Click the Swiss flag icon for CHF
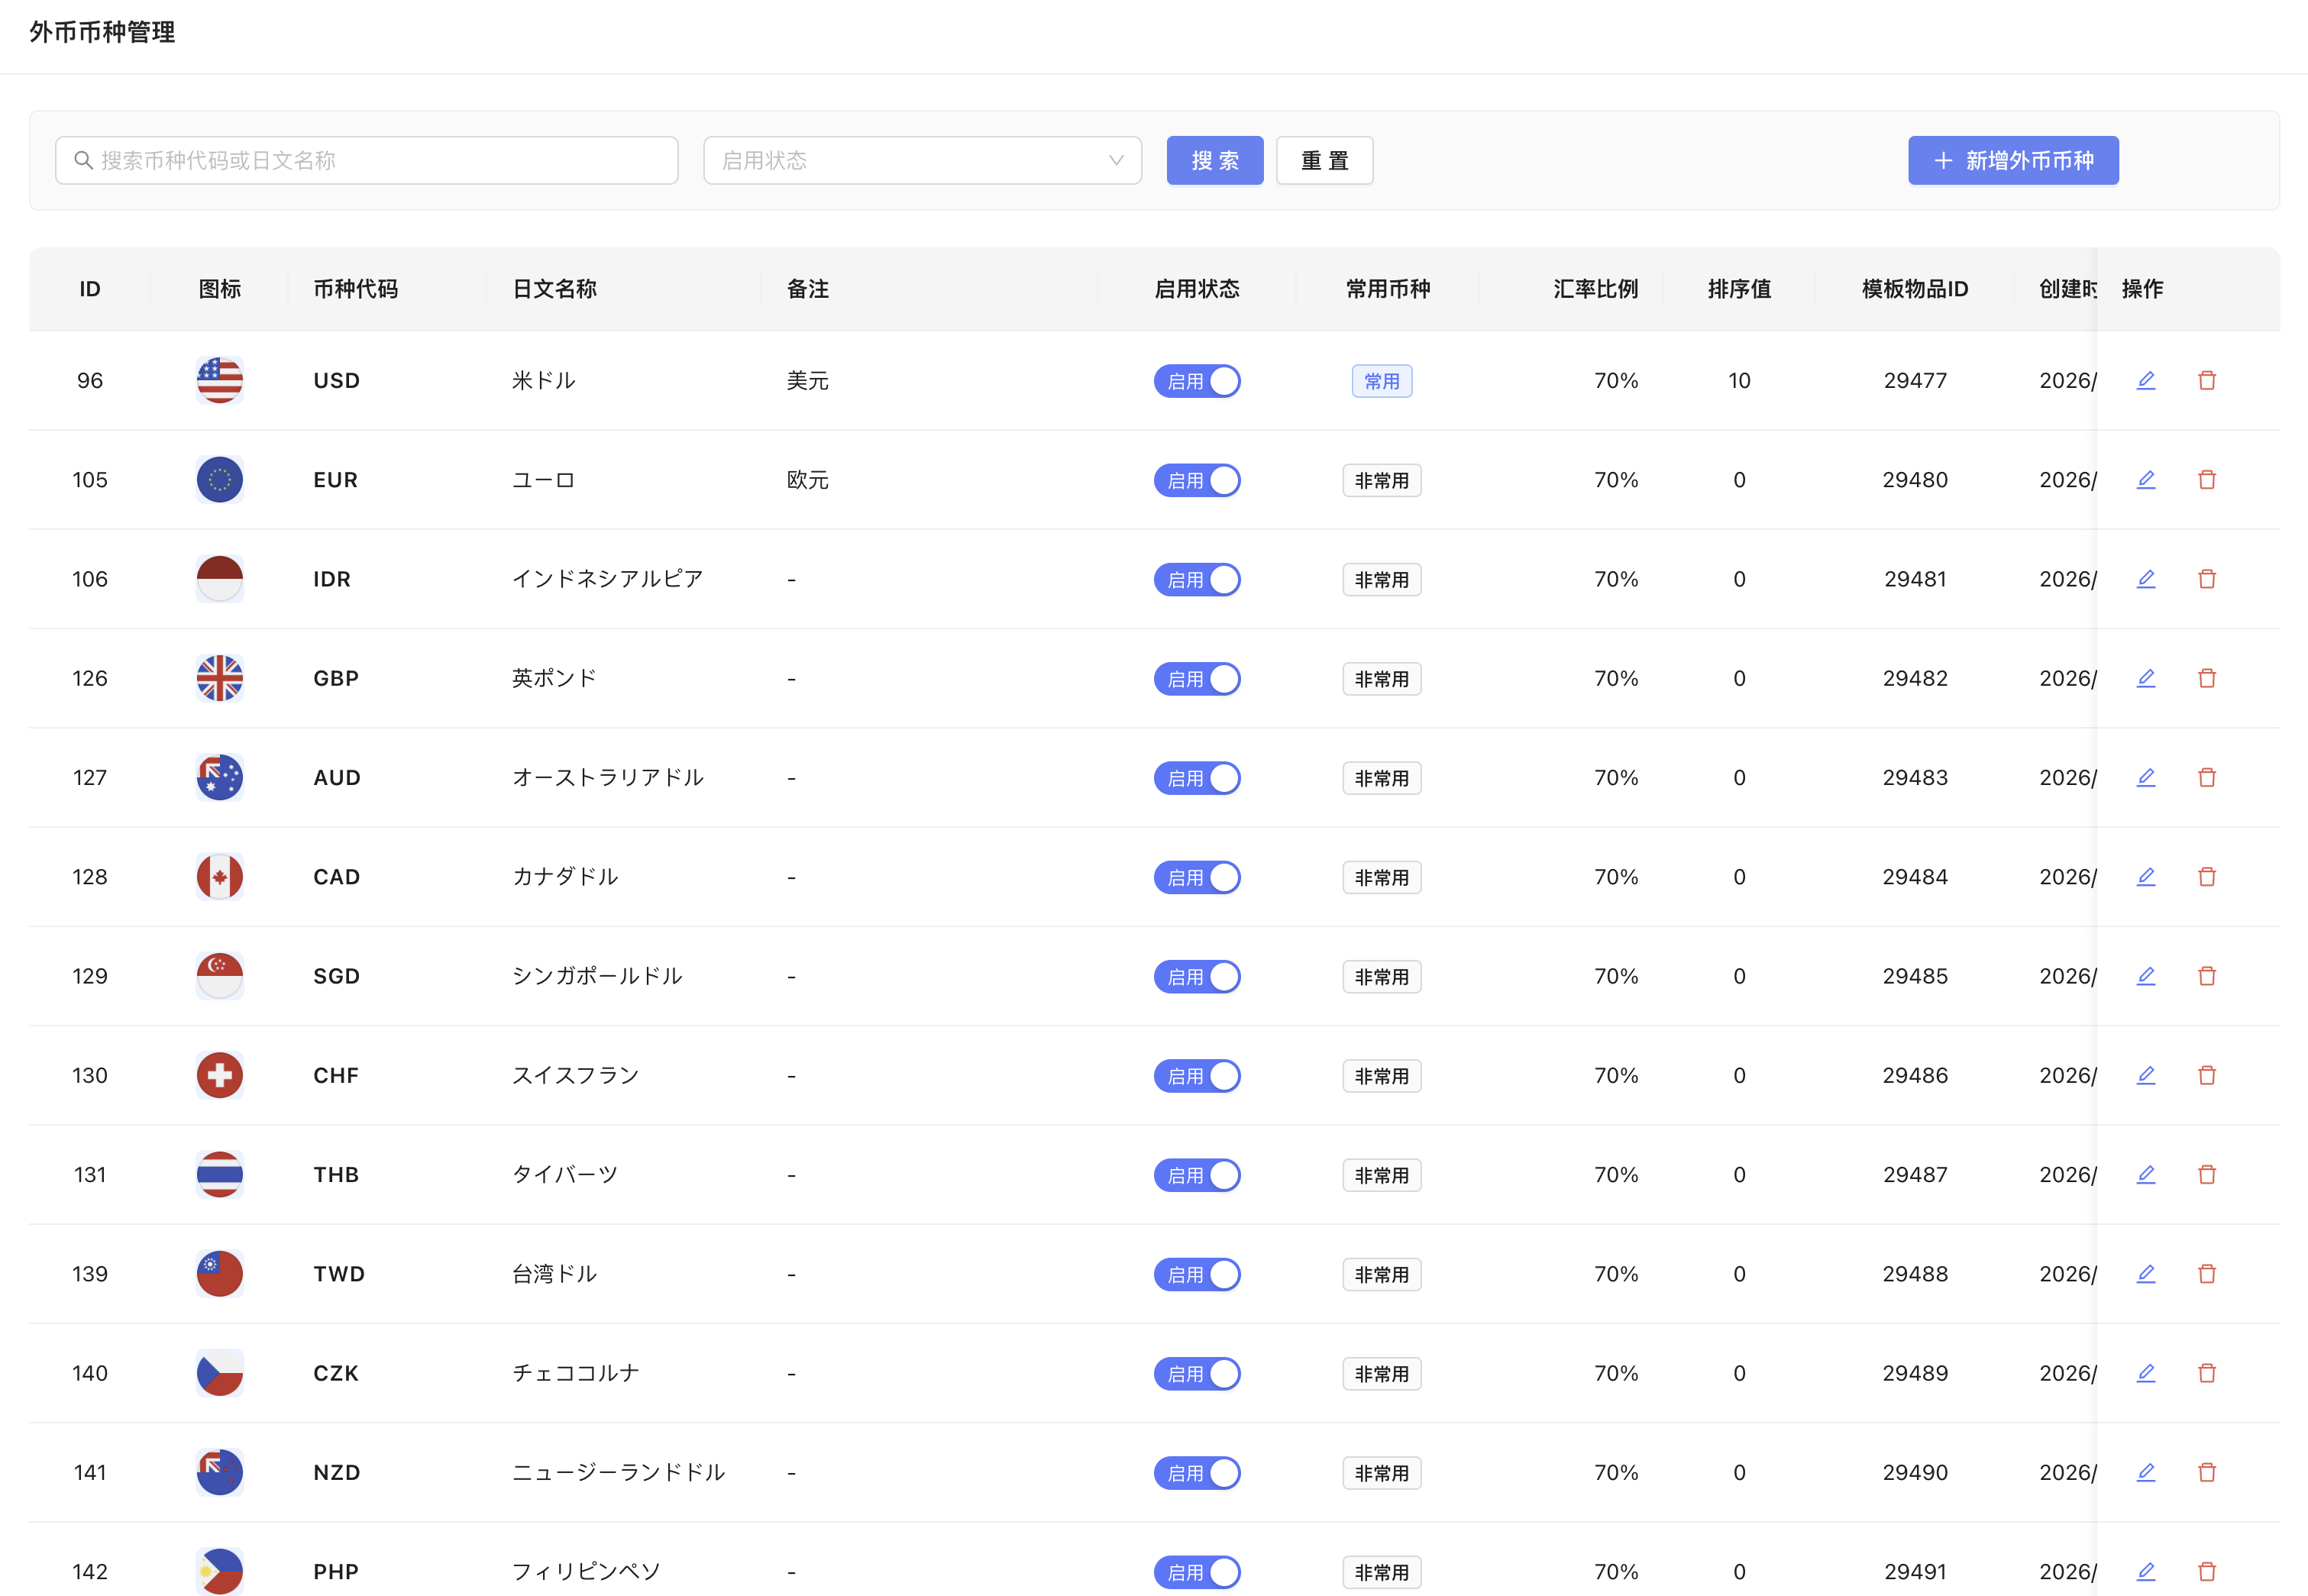Screen dimensions: 2308x1596 tap(219, 1075)
